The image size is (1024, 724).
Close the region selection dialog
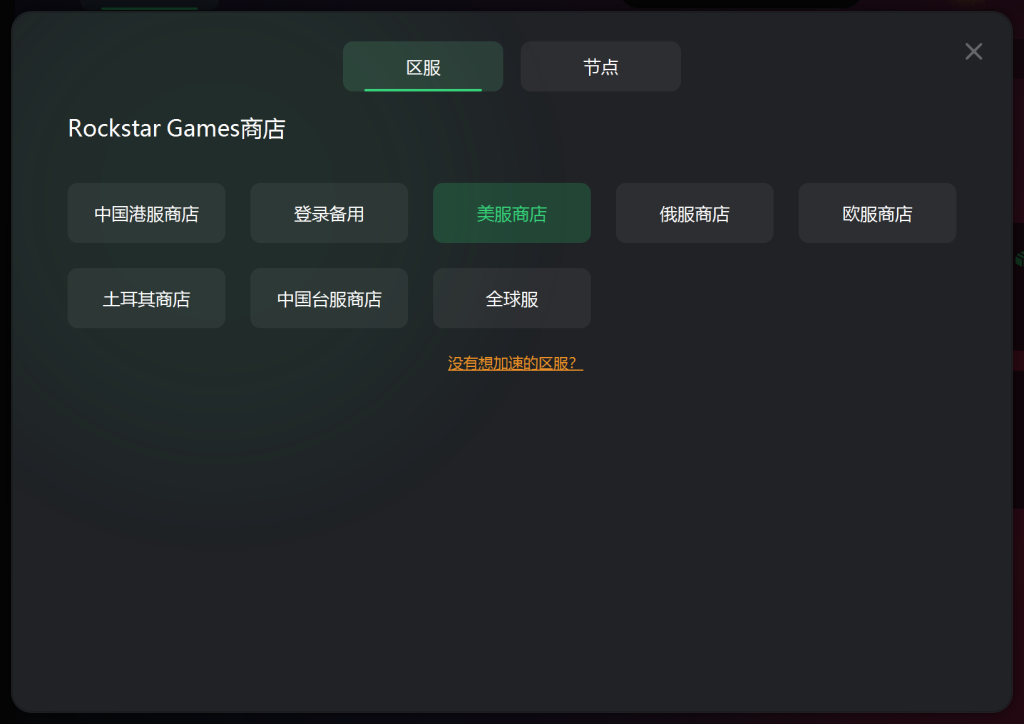(x=973, y=52)
